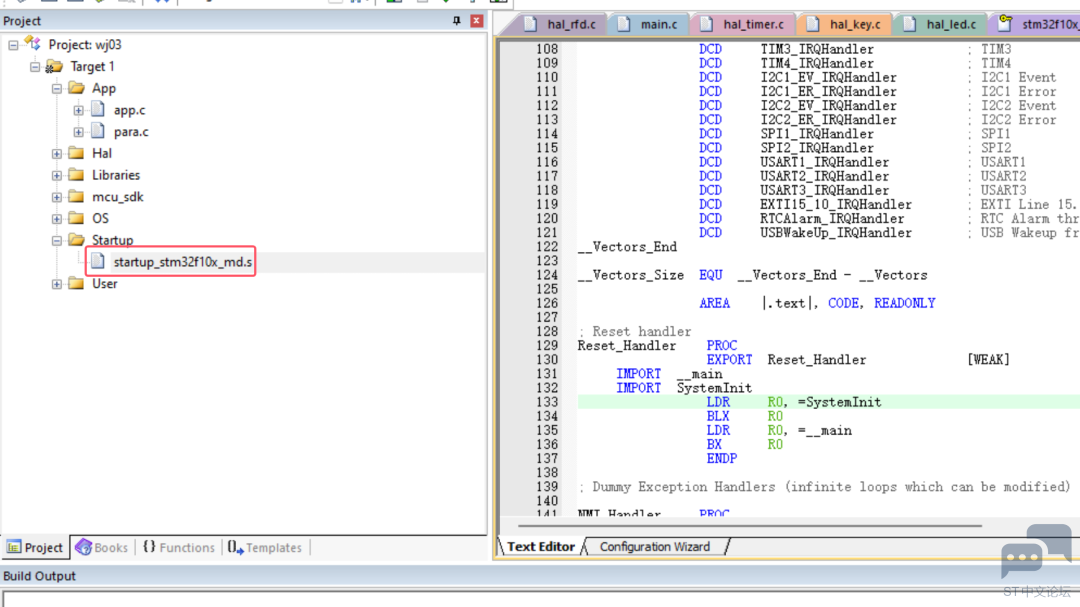This screenshot has width=1080, height=607.
Task: Expand the Hal folder
Action: click(x=56, y=153)
